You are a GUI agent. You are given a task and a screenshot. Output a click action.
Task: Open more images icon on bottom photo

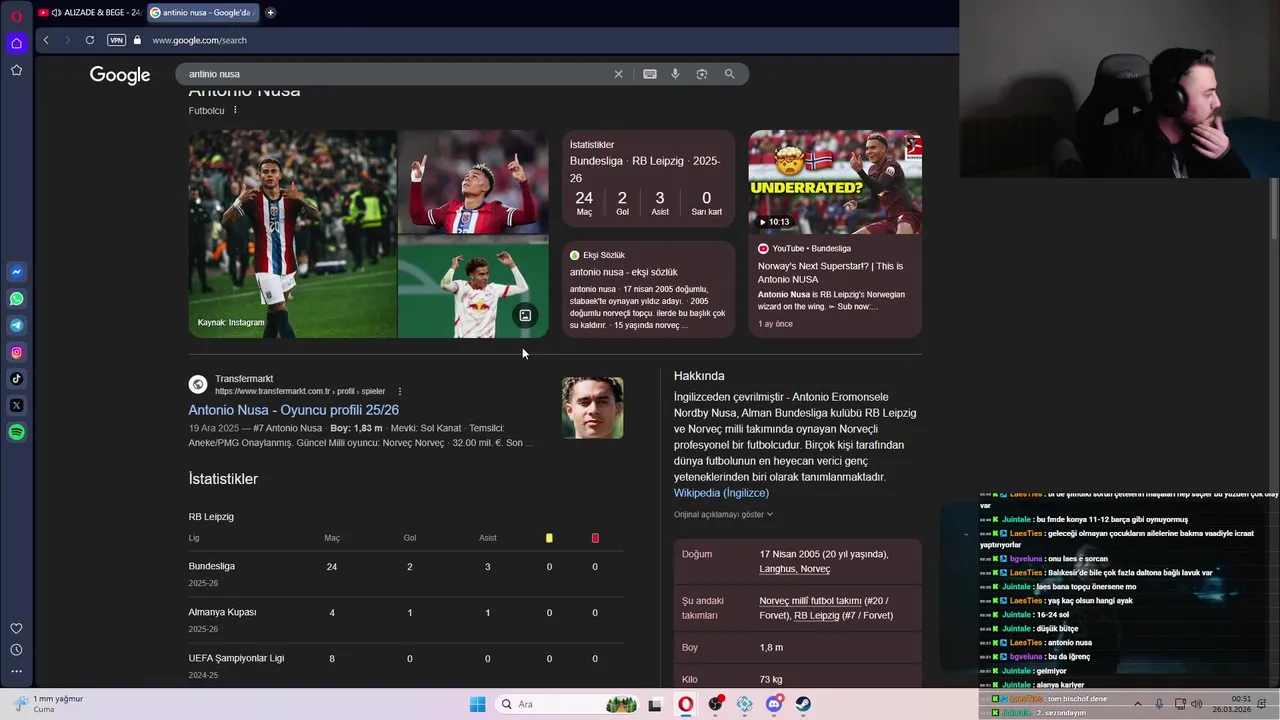[x=525, y=316]
